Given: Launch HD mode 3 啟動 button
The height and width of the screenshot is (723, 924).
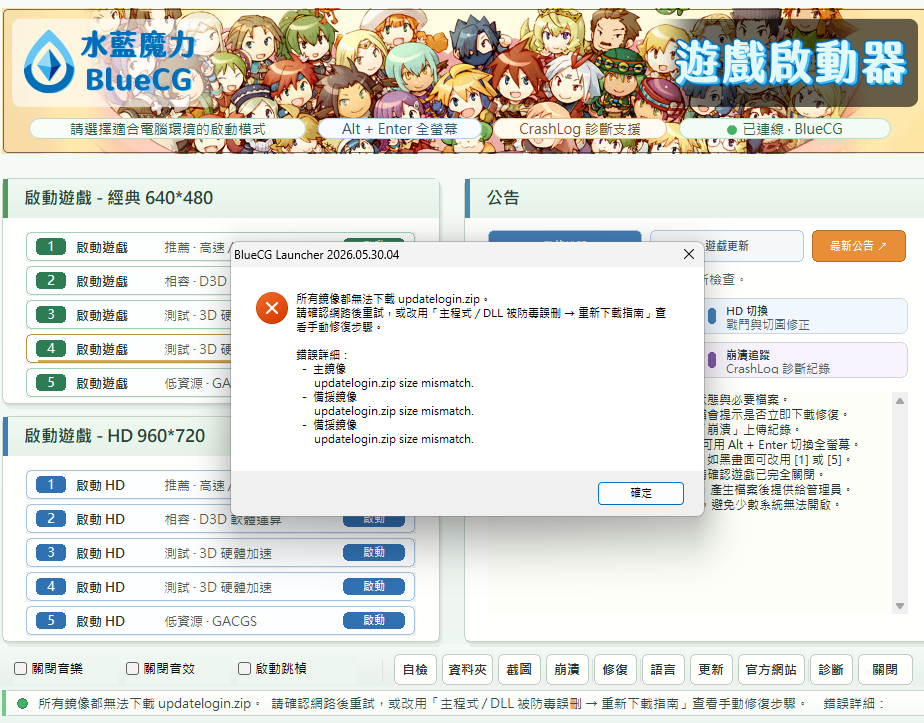Looking at the screenshot, I should 374,552.
